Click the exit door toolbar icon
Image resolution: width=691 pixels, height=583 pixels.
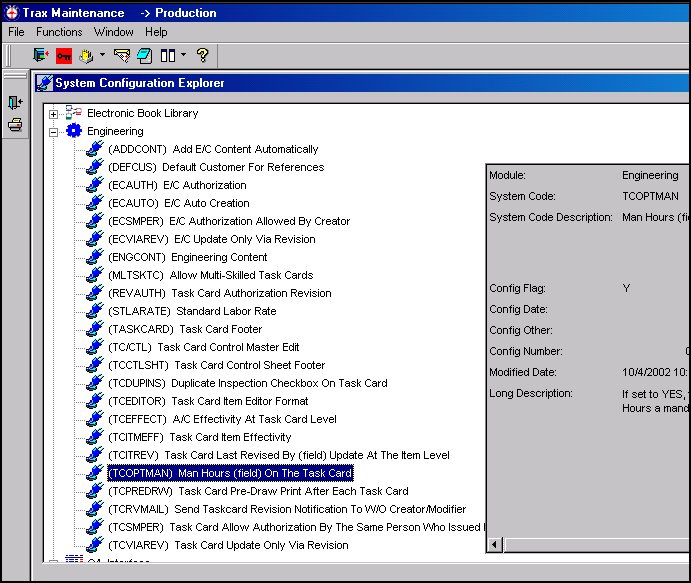click(x=41, y=56)
